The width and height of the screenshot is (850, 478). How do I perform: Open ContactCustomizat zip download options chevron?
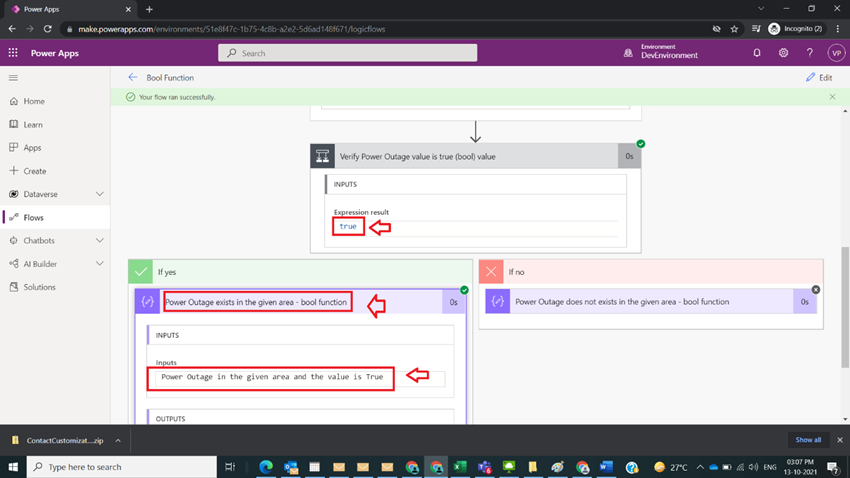(118, 441)
